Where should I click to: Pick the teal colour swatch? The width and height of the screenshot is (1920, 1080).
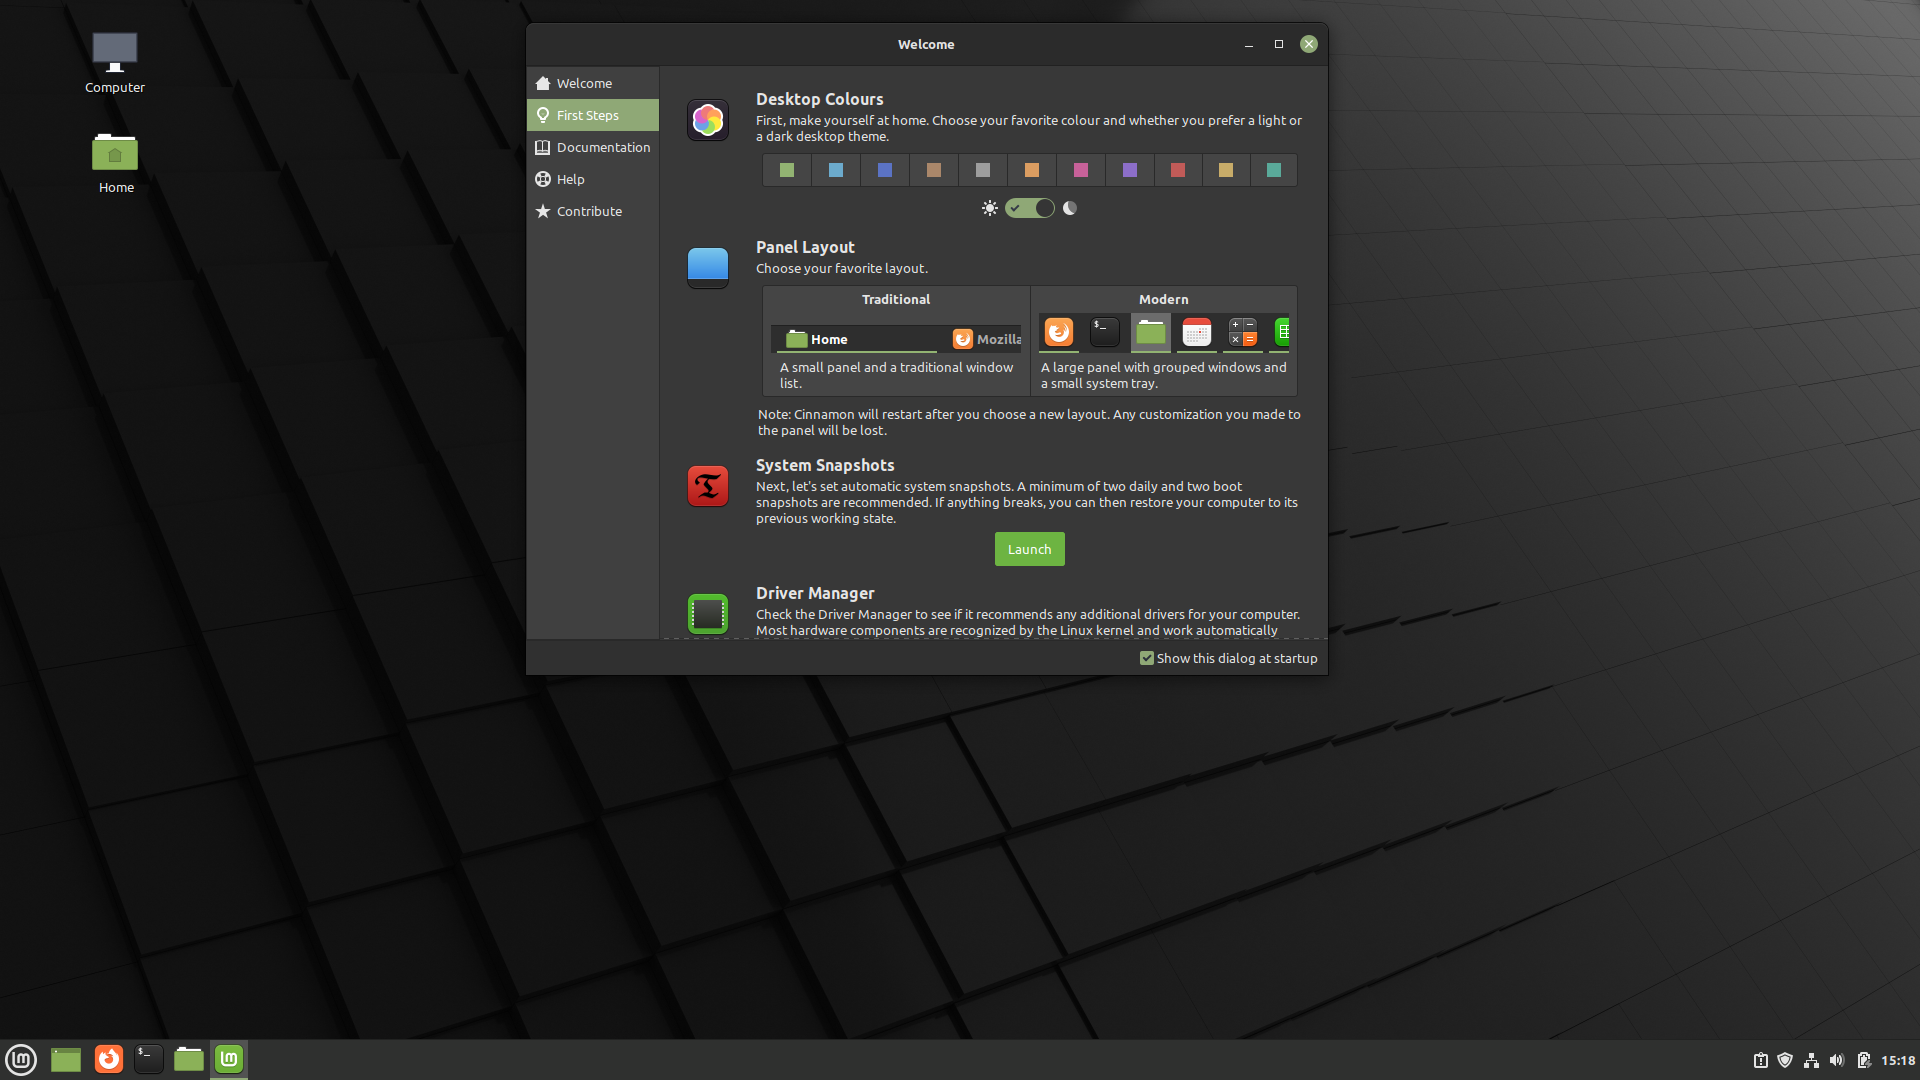(x=1274, y=170)
